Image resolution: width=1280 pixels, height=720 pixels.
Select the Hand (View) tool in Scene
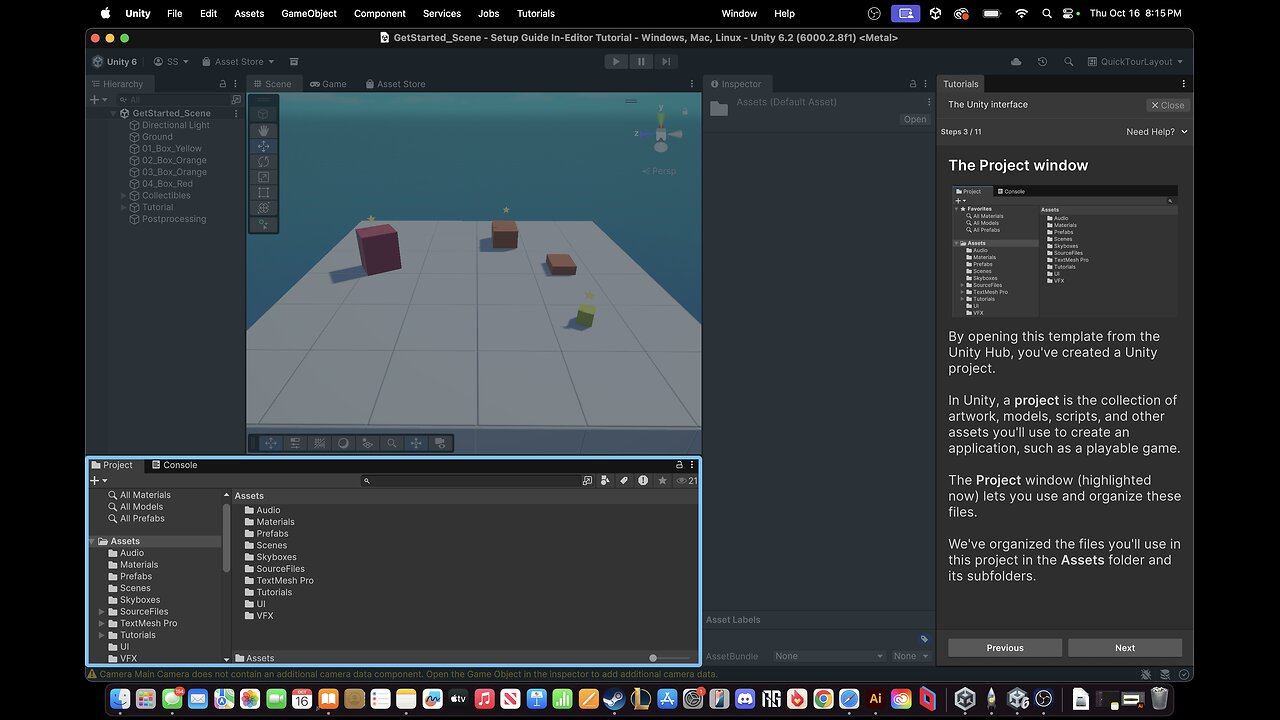[x=264, y=130]
